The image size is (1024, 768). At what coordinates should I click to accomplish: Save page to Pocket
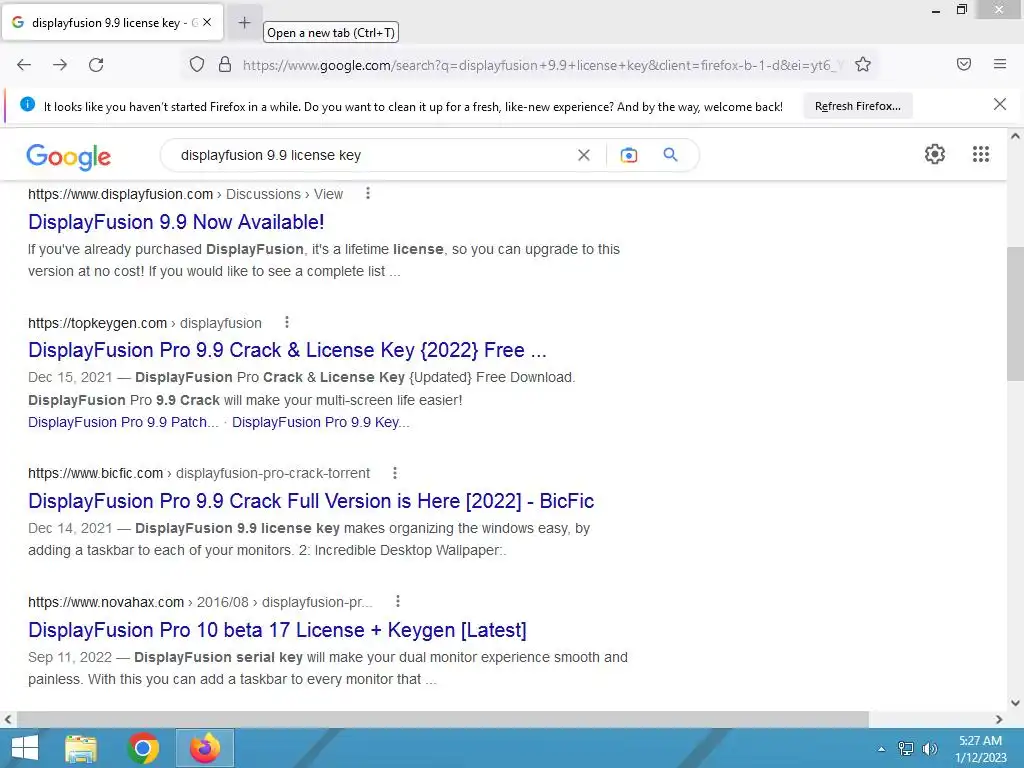tap(964, 64)
